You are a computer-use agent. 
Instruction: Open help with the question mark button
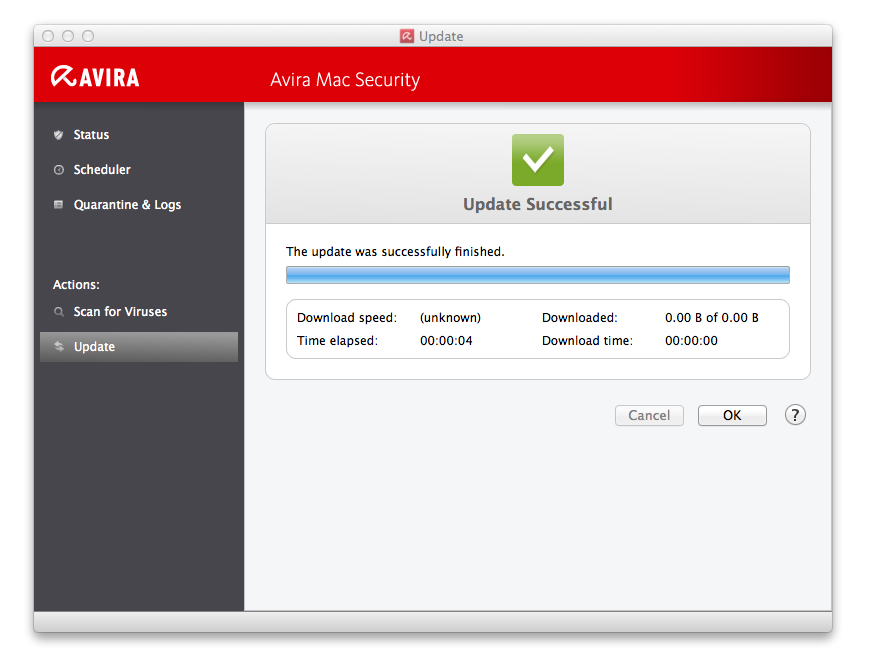tap(795, 415)
